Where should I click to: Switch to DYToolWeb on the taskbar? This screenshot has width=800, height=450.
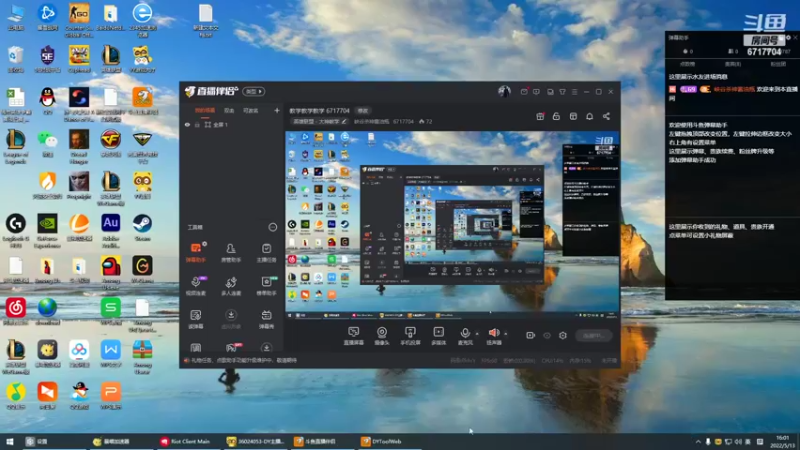coord(387,441)
